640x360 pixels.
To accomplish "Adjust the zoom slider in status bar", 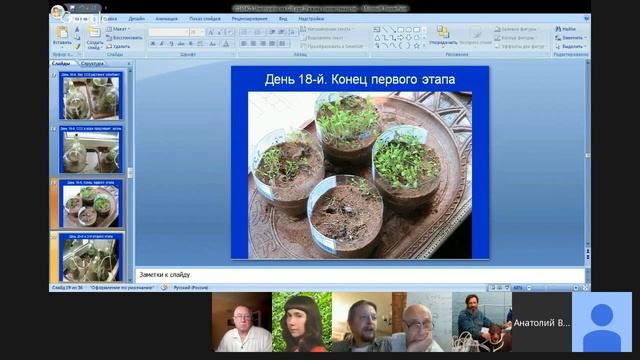I will point(552,288).
